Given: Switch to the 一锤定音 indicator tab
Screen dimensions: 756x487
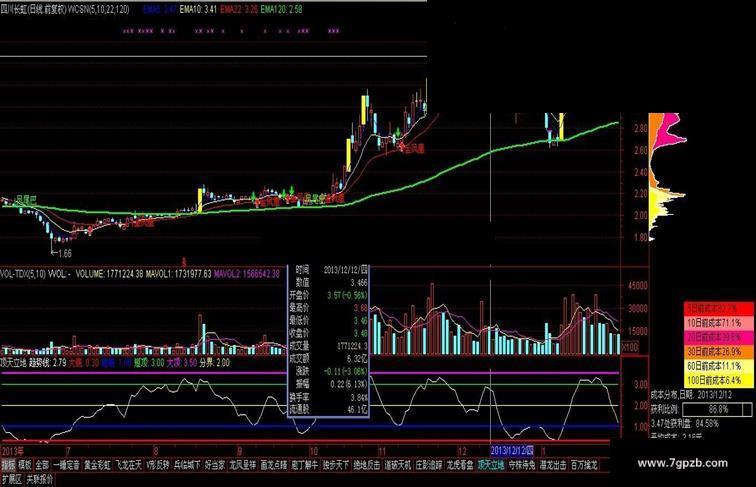Looking at the screenshot, I should (67, 465).
